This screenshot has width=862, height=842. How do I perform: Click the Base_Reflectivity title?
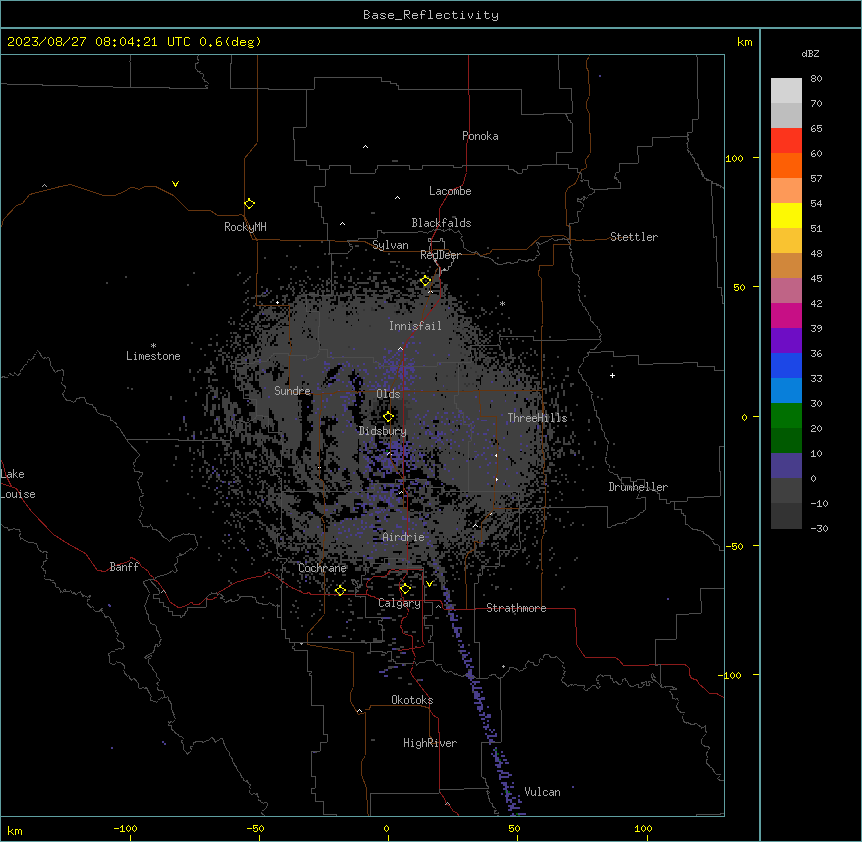431,15
